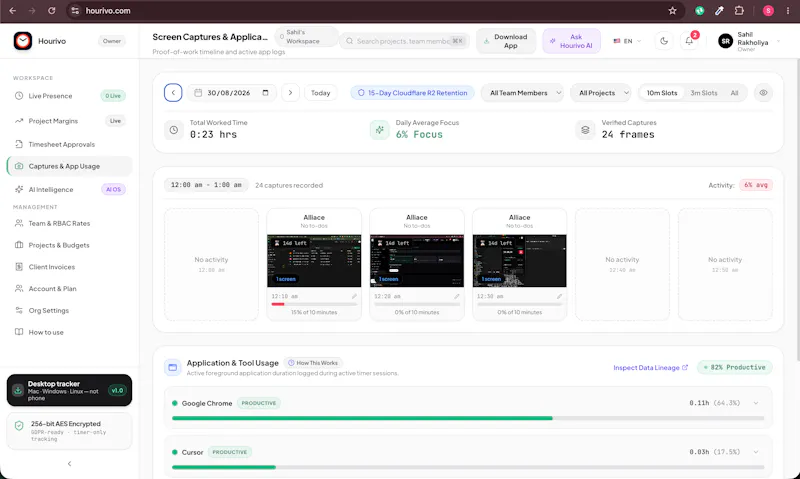Expand the Google Chrome usage row
This screenshot has height=479, width=800.
pyautogui.click(x=756, y=403)
